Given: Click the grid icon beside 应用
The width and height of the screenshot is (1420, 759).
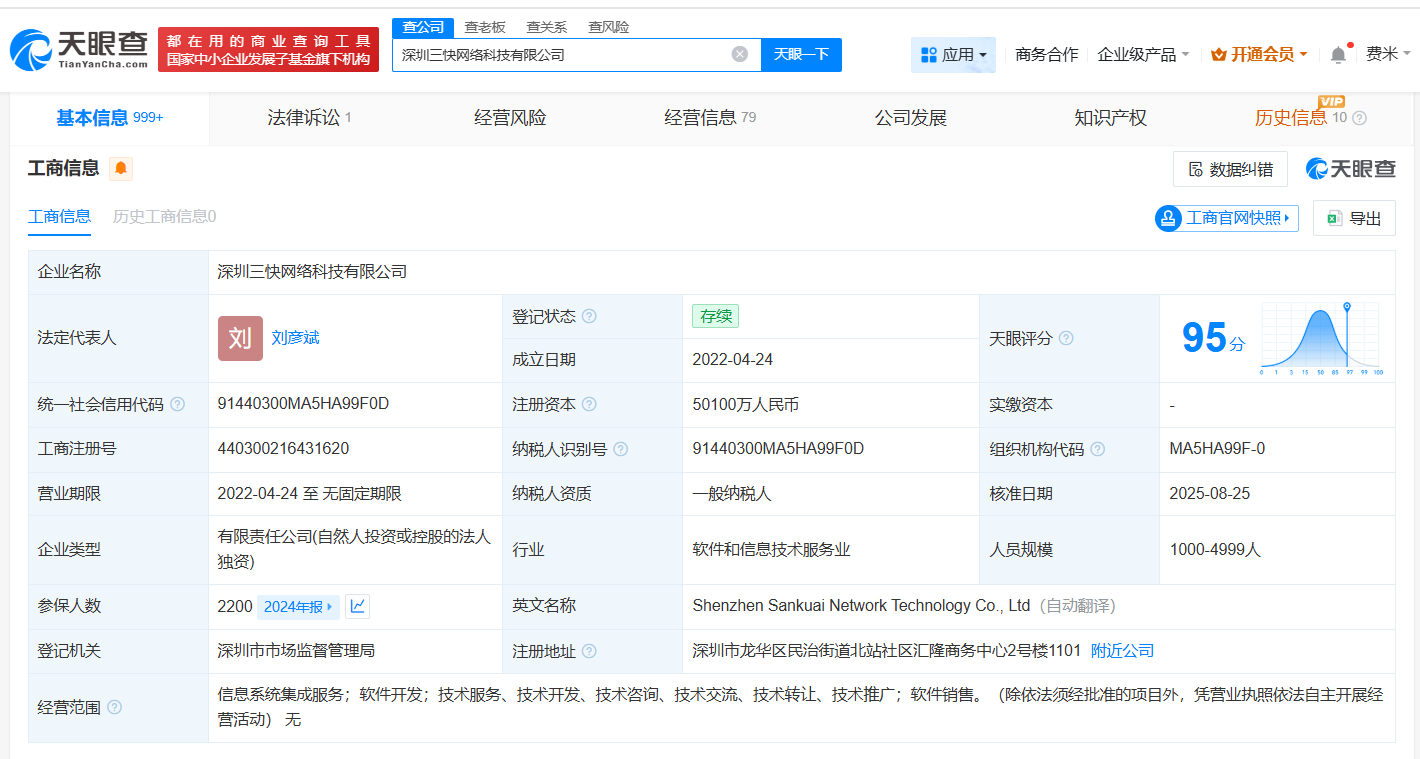Looking at the screenshot, I should pos(928,54).
